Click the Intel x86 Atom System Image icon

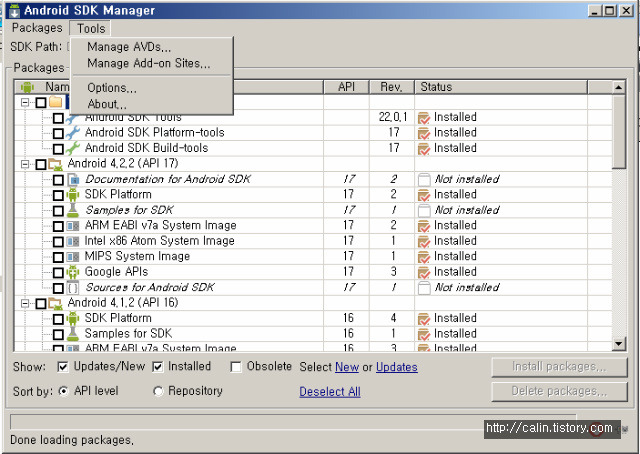73,241
